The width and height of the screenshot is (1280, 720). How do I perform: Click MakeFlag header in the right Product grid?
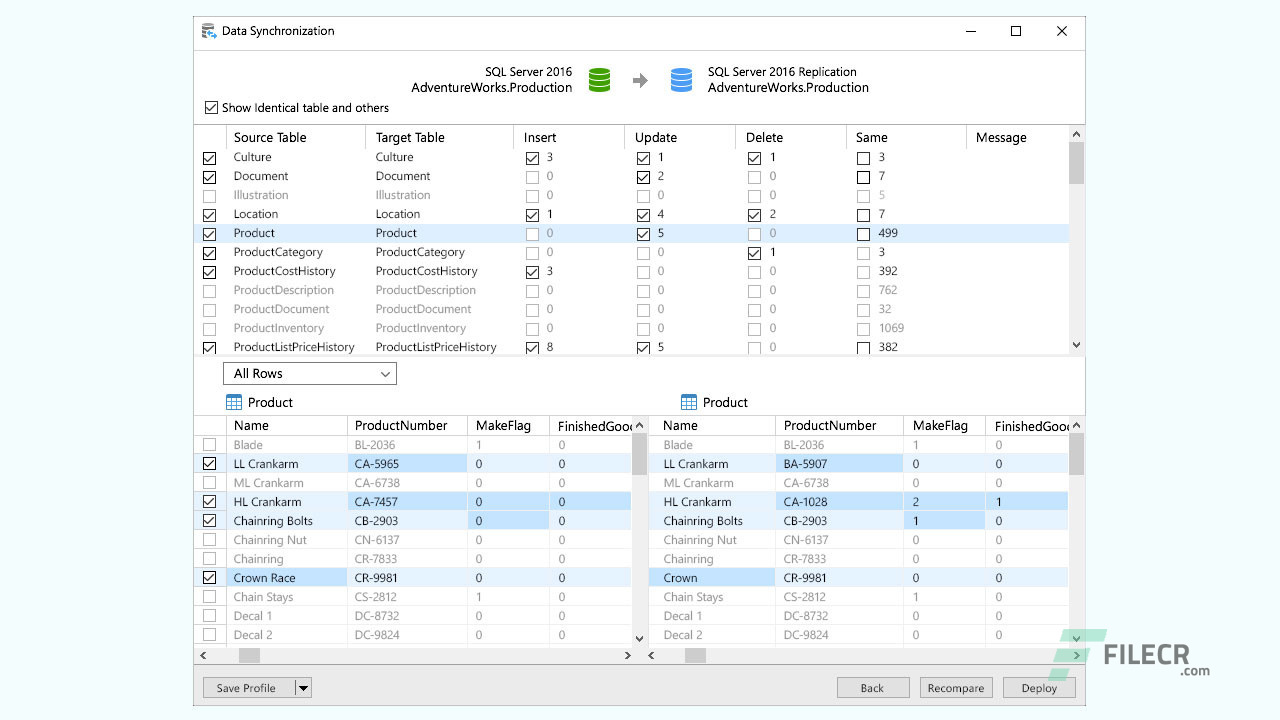tap(944, 425)
